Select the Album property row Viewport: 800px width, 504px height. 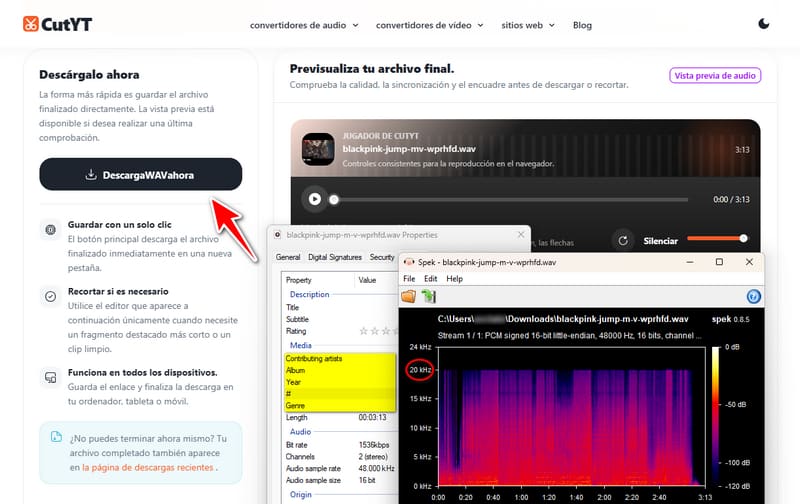click(340, 370)
